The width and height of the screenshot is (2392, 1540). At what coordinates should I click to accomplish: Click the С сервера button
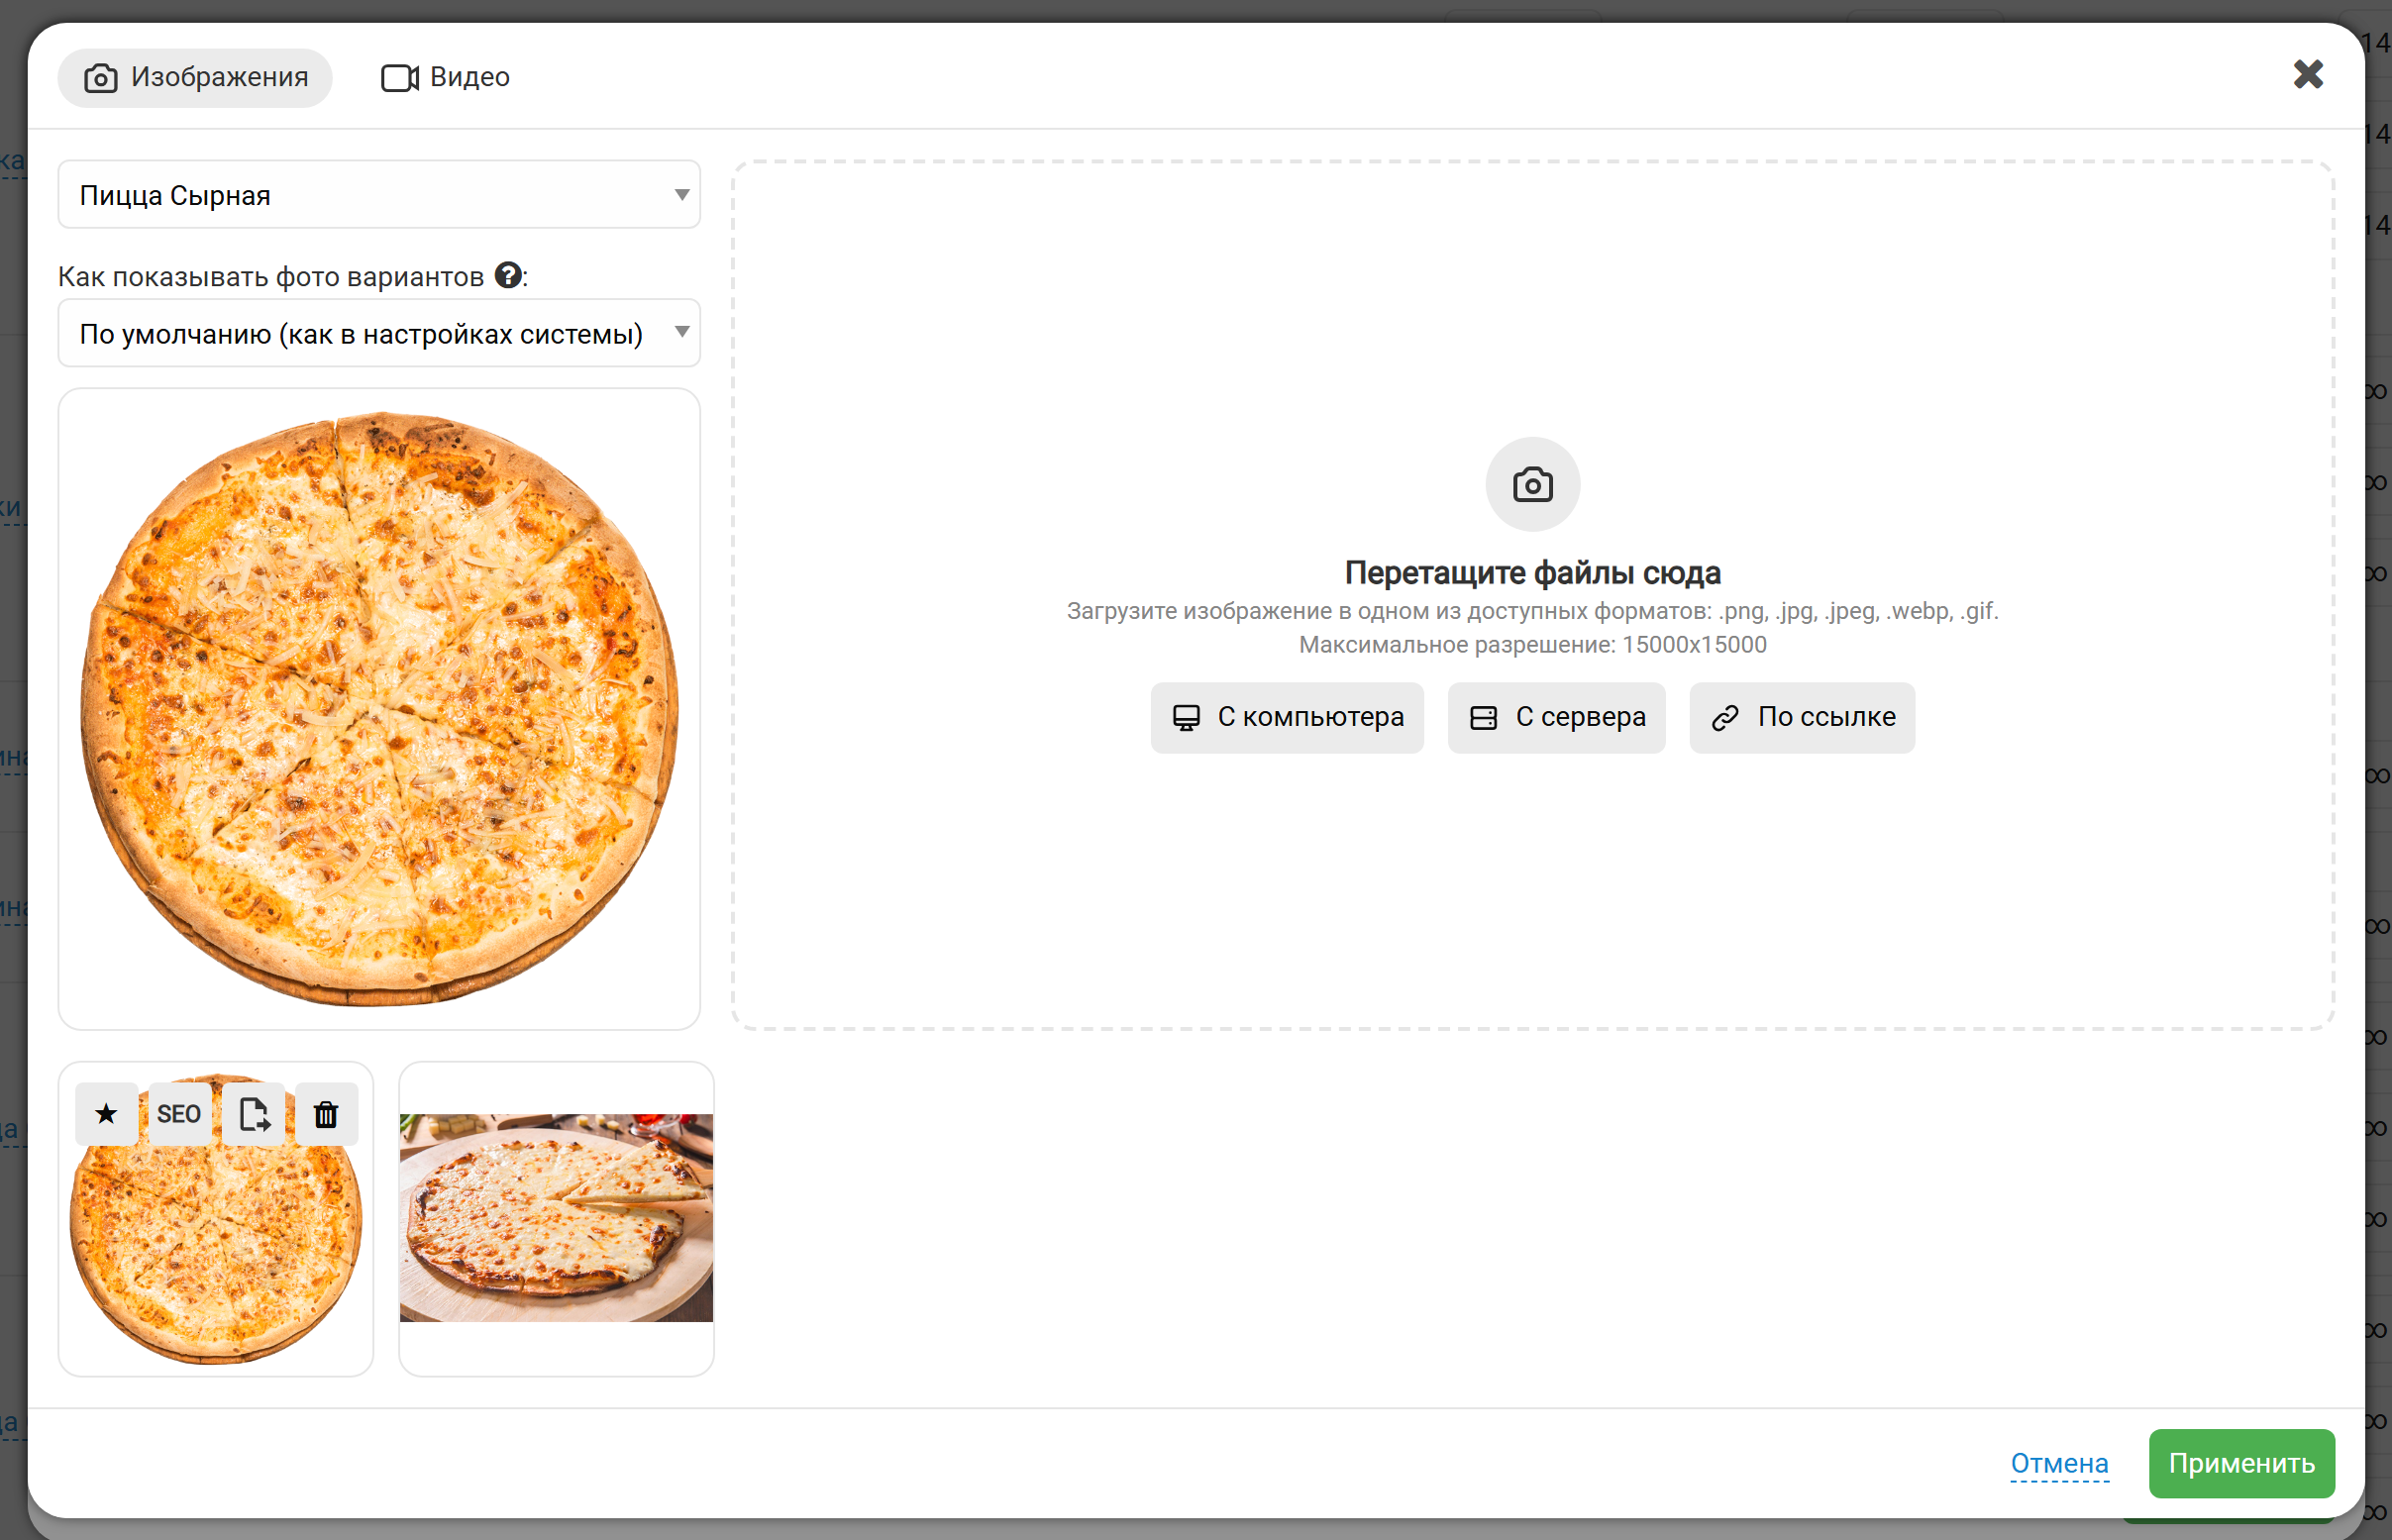click(x=1556, y=717)
